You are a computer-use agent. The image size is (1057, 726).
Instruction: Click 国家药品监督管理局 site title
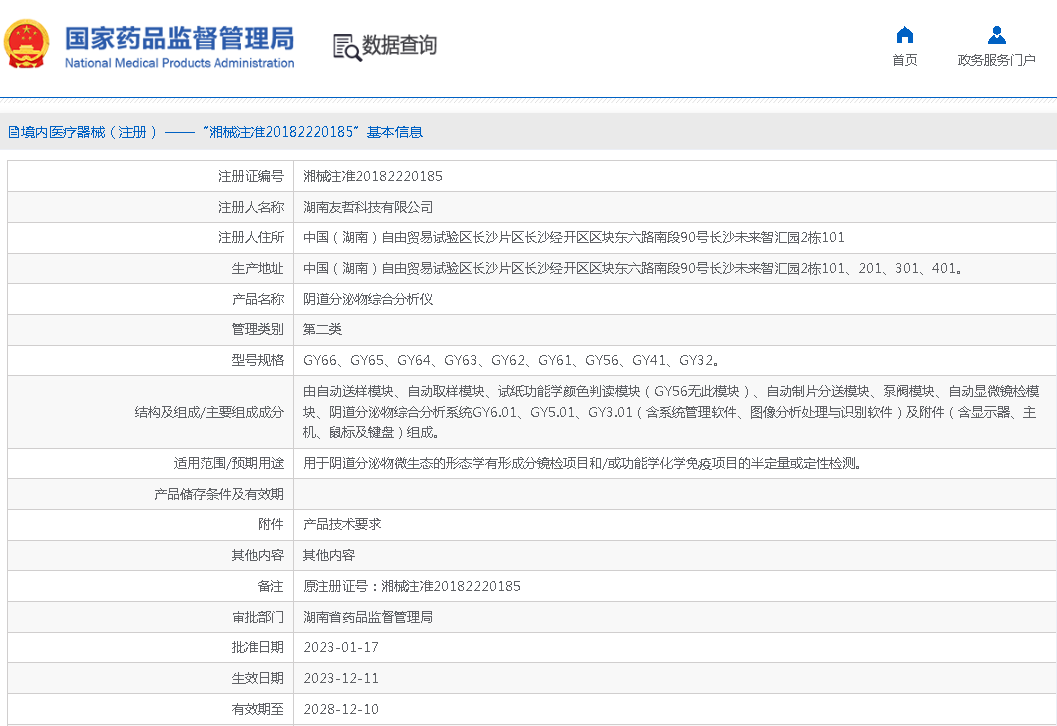click(x=179, y=38)
